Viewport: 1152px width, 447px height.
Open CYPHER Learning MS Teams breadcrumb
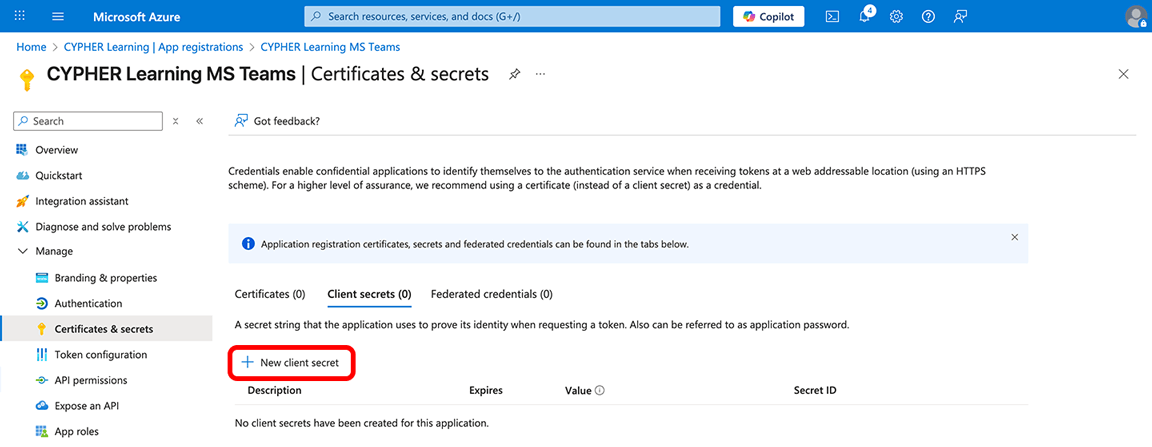(x=331, y=47)
